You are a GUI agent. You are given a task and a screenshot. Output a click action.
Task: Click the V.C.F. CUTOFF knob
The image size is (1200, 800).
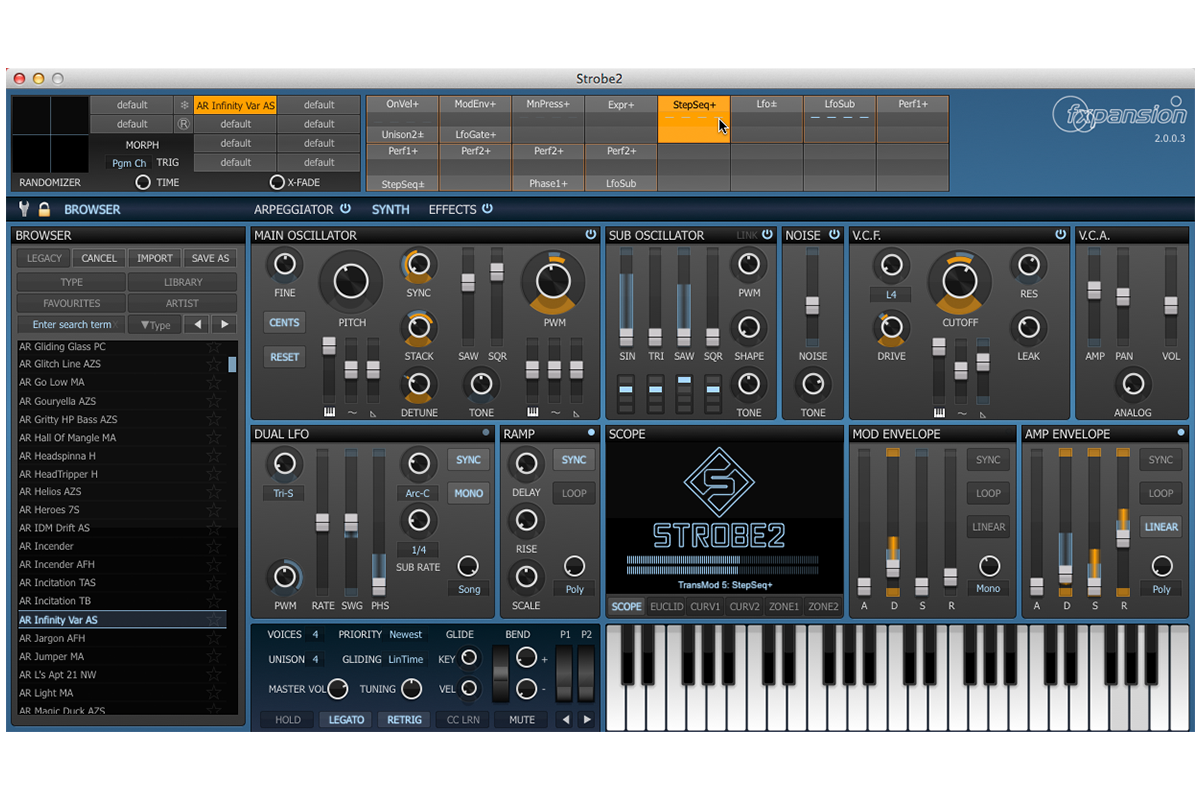(x=960, y=282)
